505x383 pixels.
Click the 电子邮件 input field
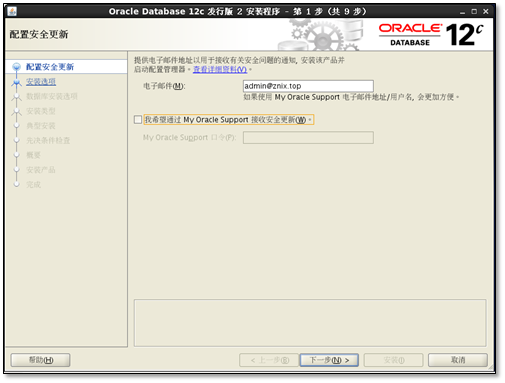pos(308,86)
